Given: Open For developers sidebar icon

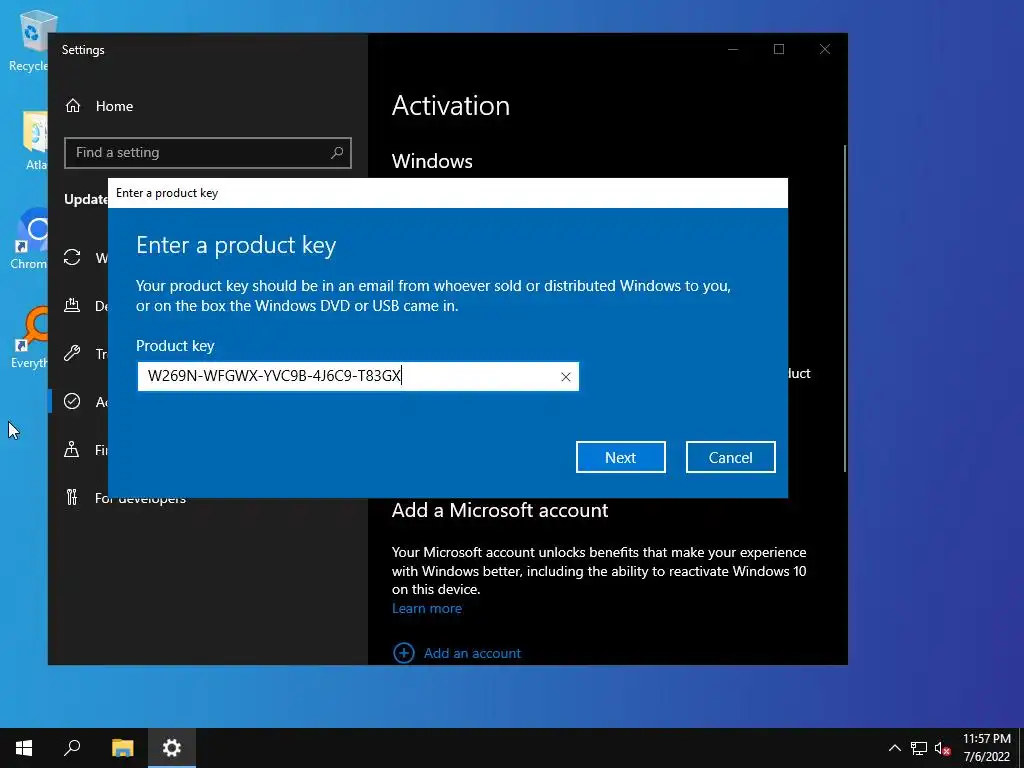Looking at the screenshot, I should (x=72, y=498).
